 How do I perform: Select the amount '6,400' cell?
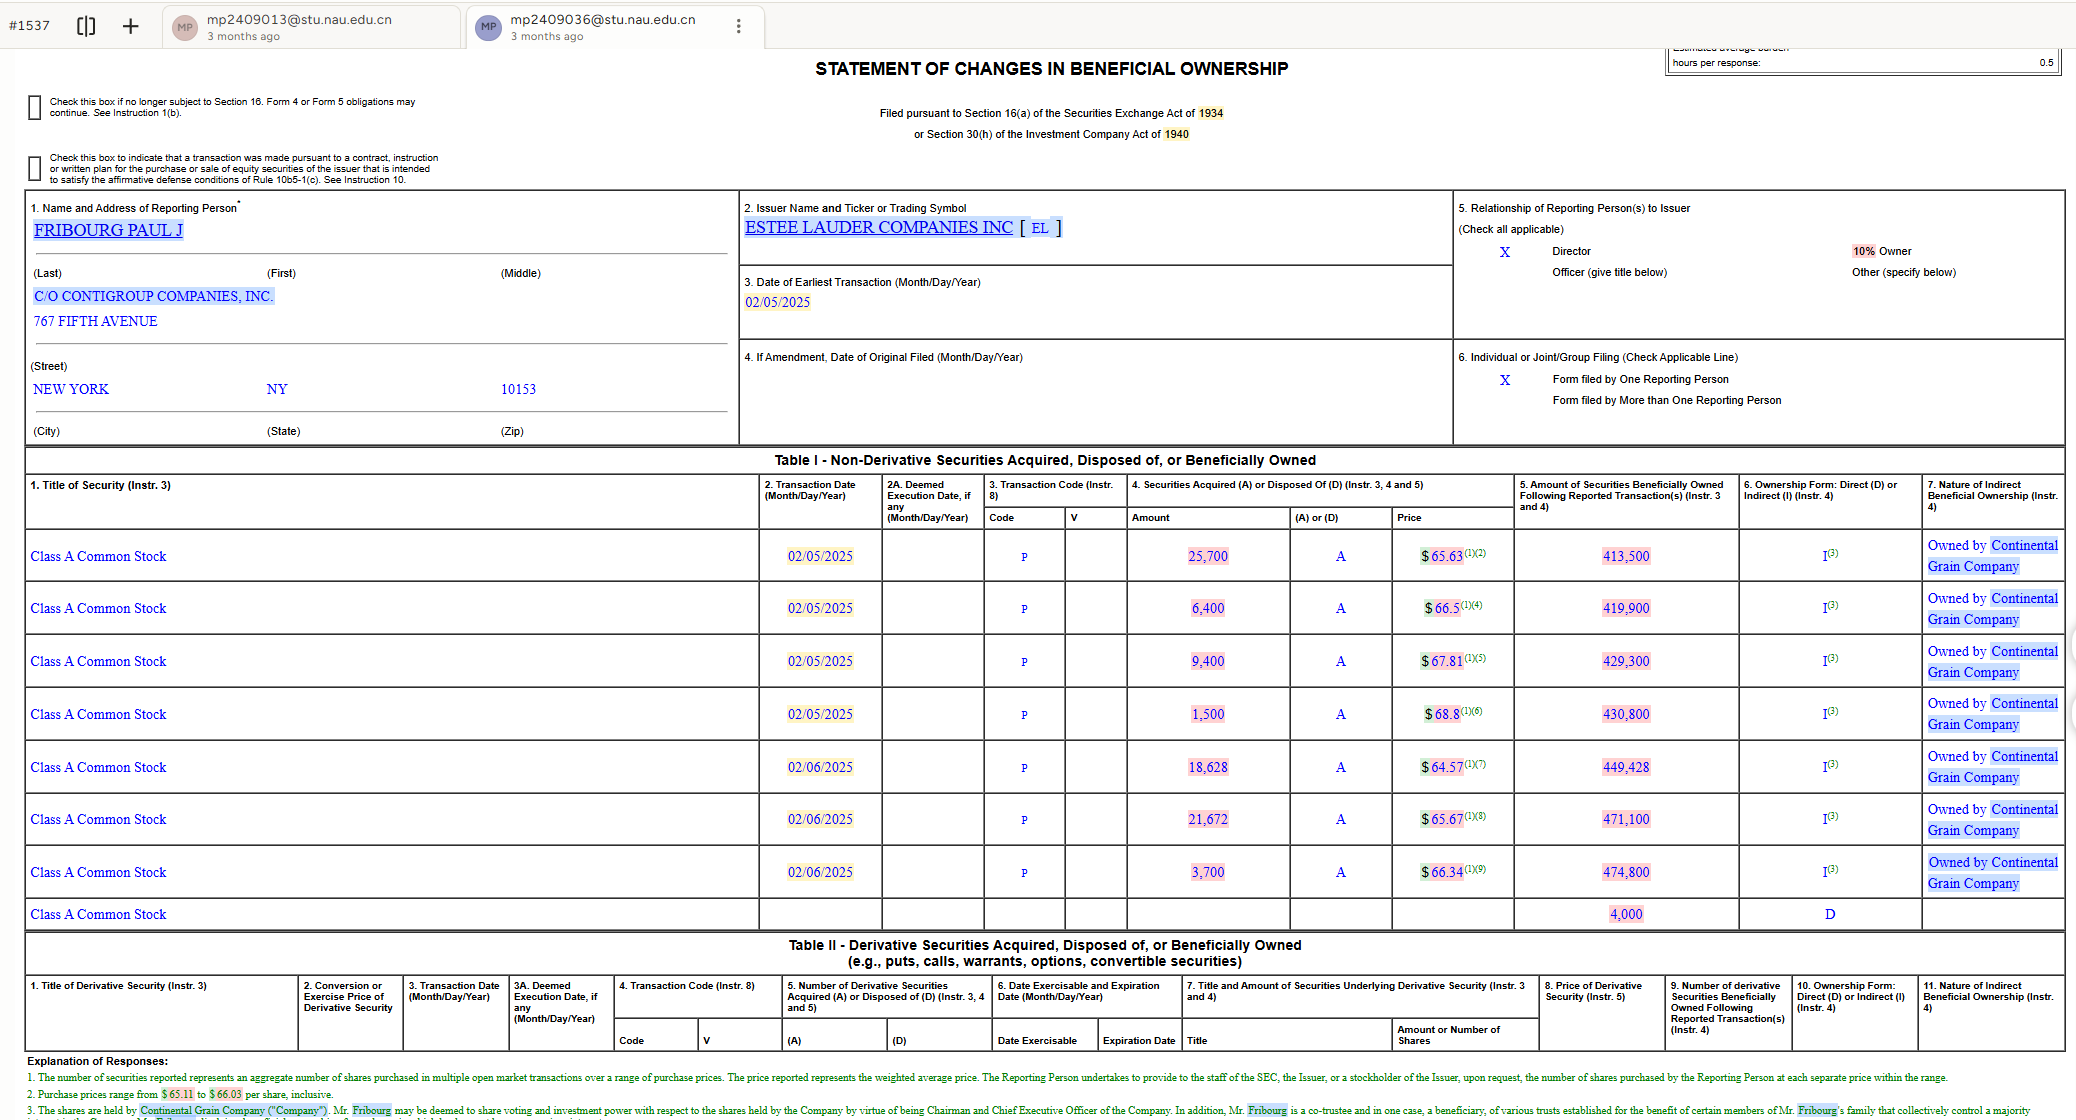[x=1208, y=608]
